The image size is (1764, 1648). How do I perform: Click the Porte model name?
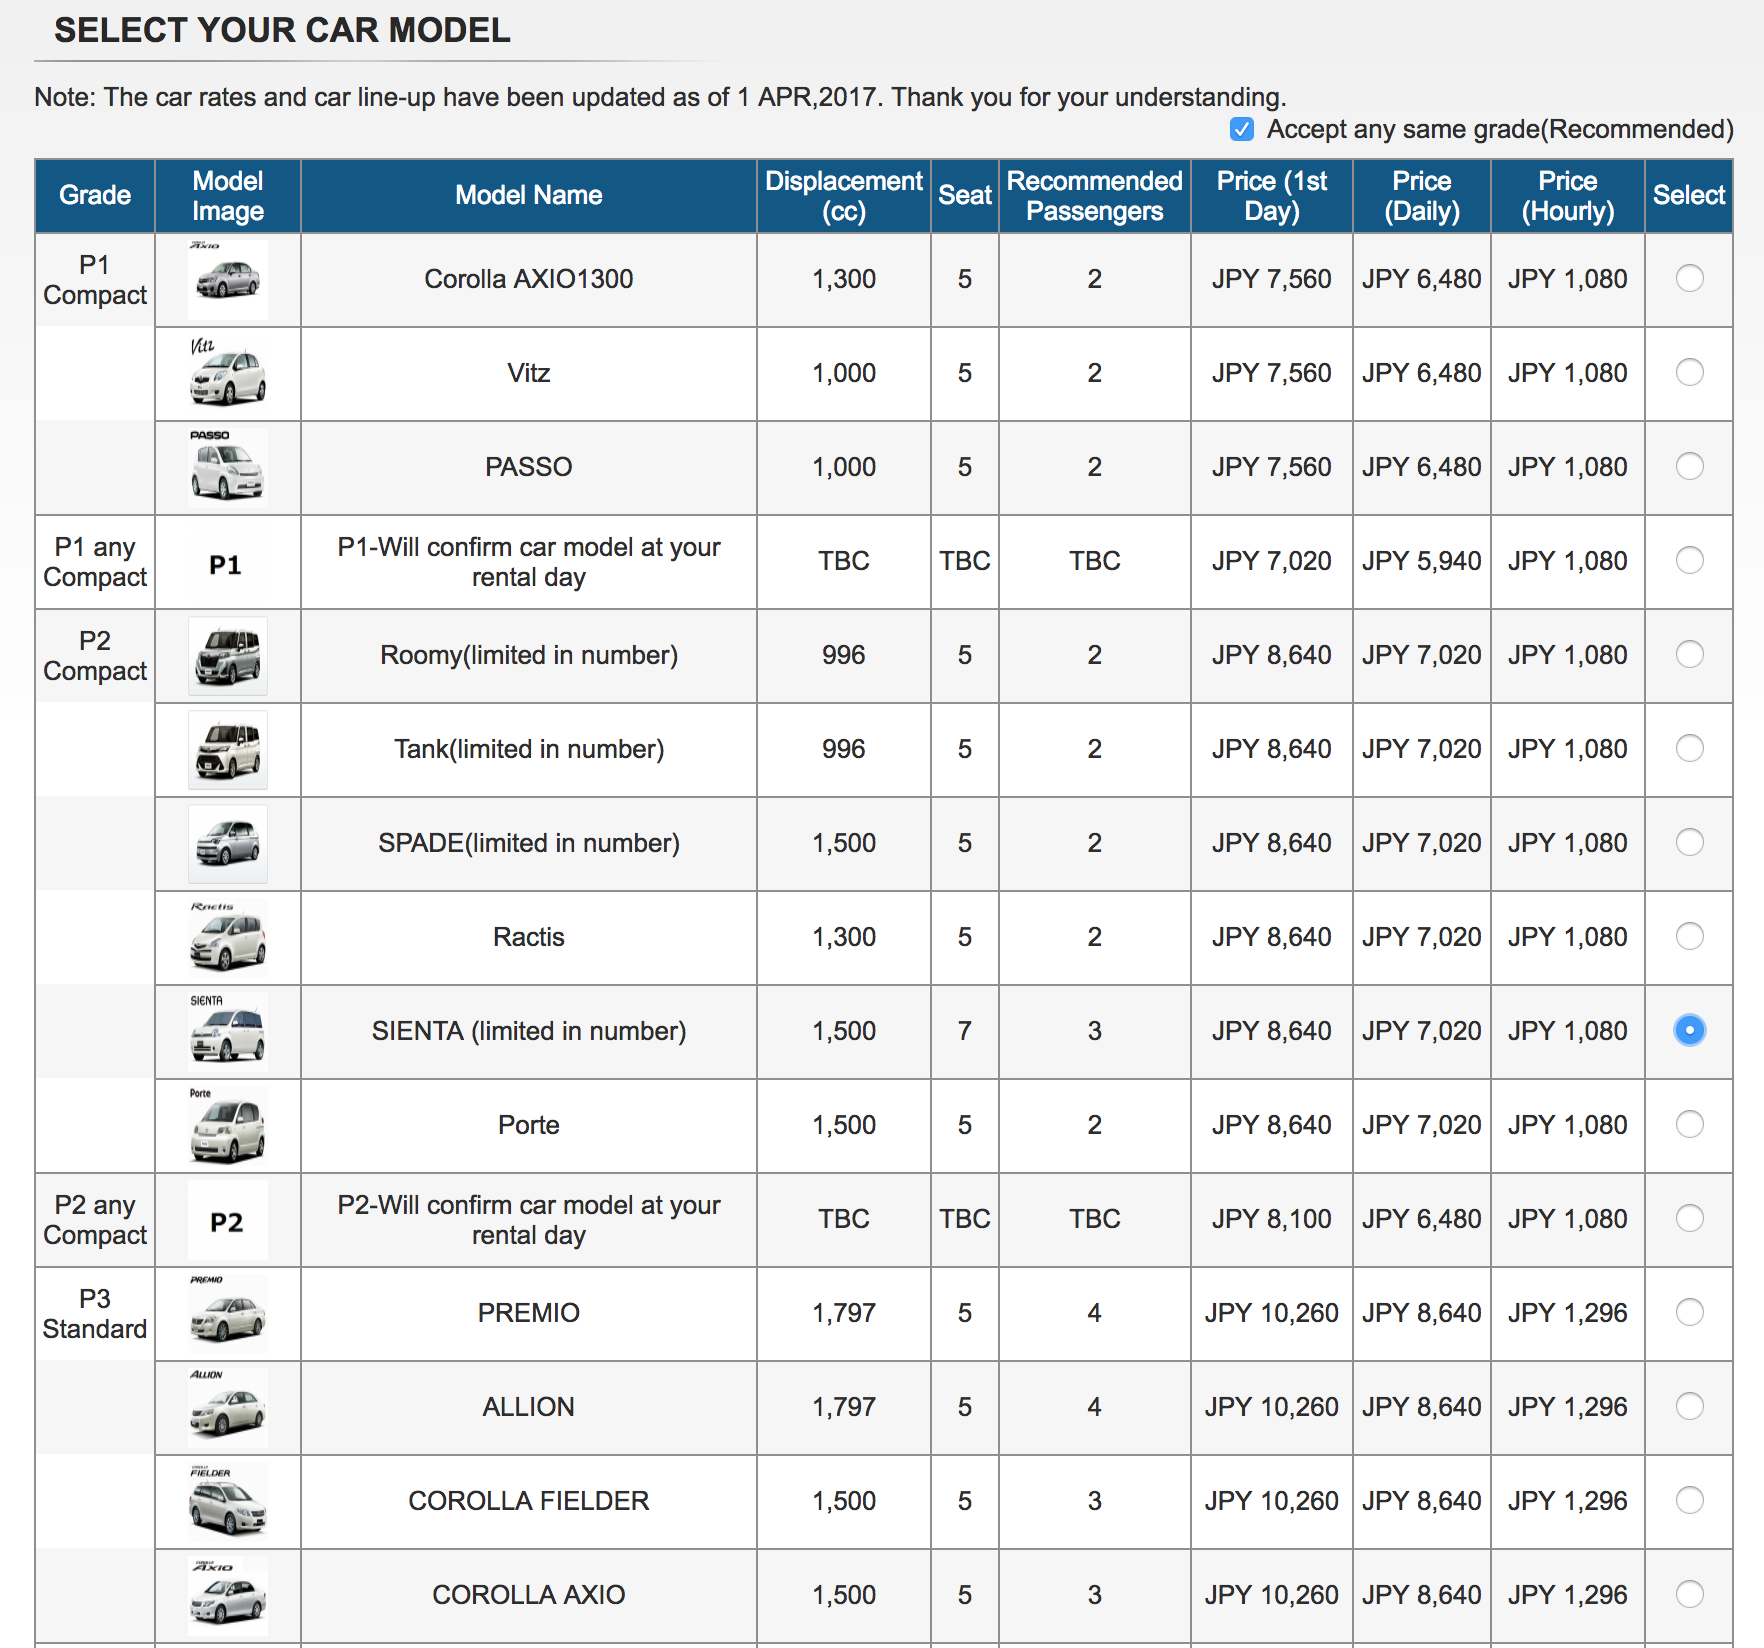click(529, 1125)
